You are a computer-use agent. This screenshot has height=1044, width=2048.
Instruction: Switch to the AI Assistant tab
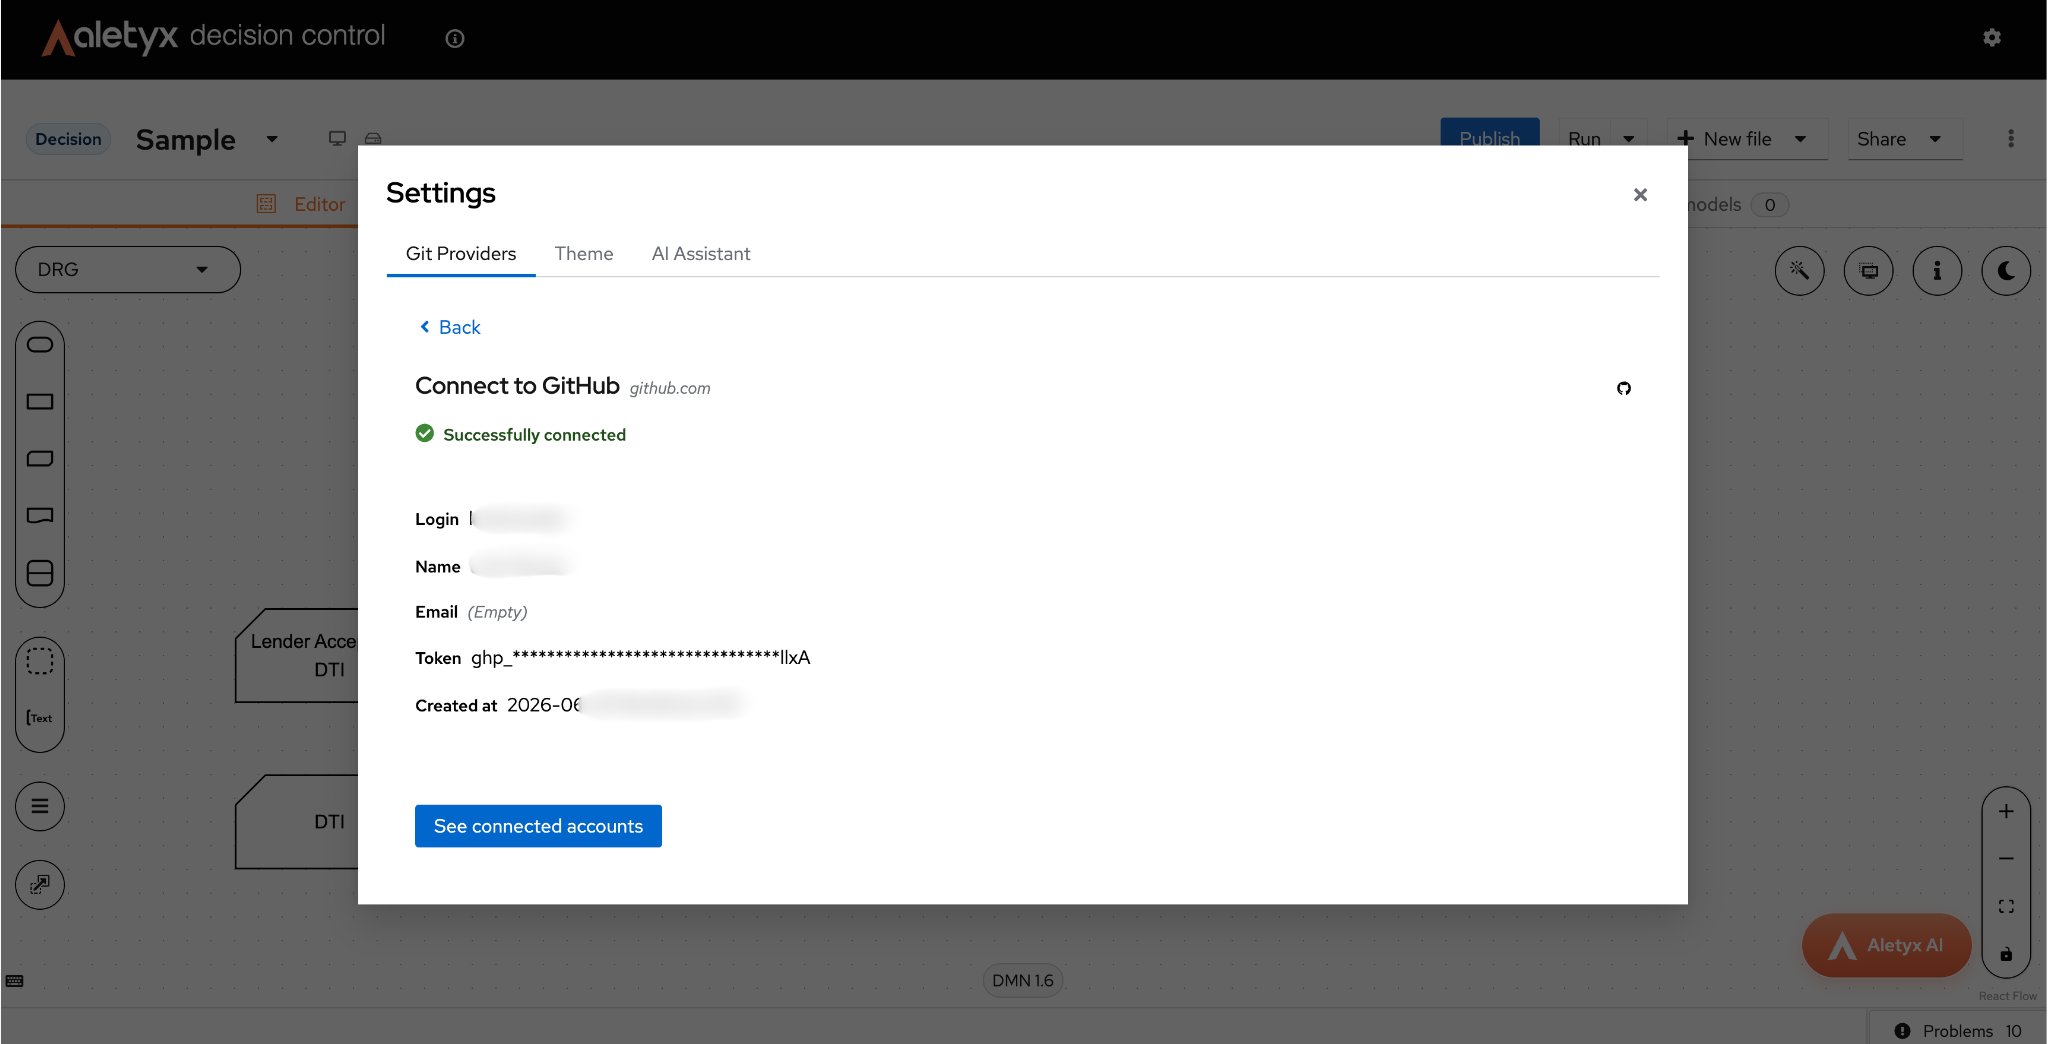[700, 254]
